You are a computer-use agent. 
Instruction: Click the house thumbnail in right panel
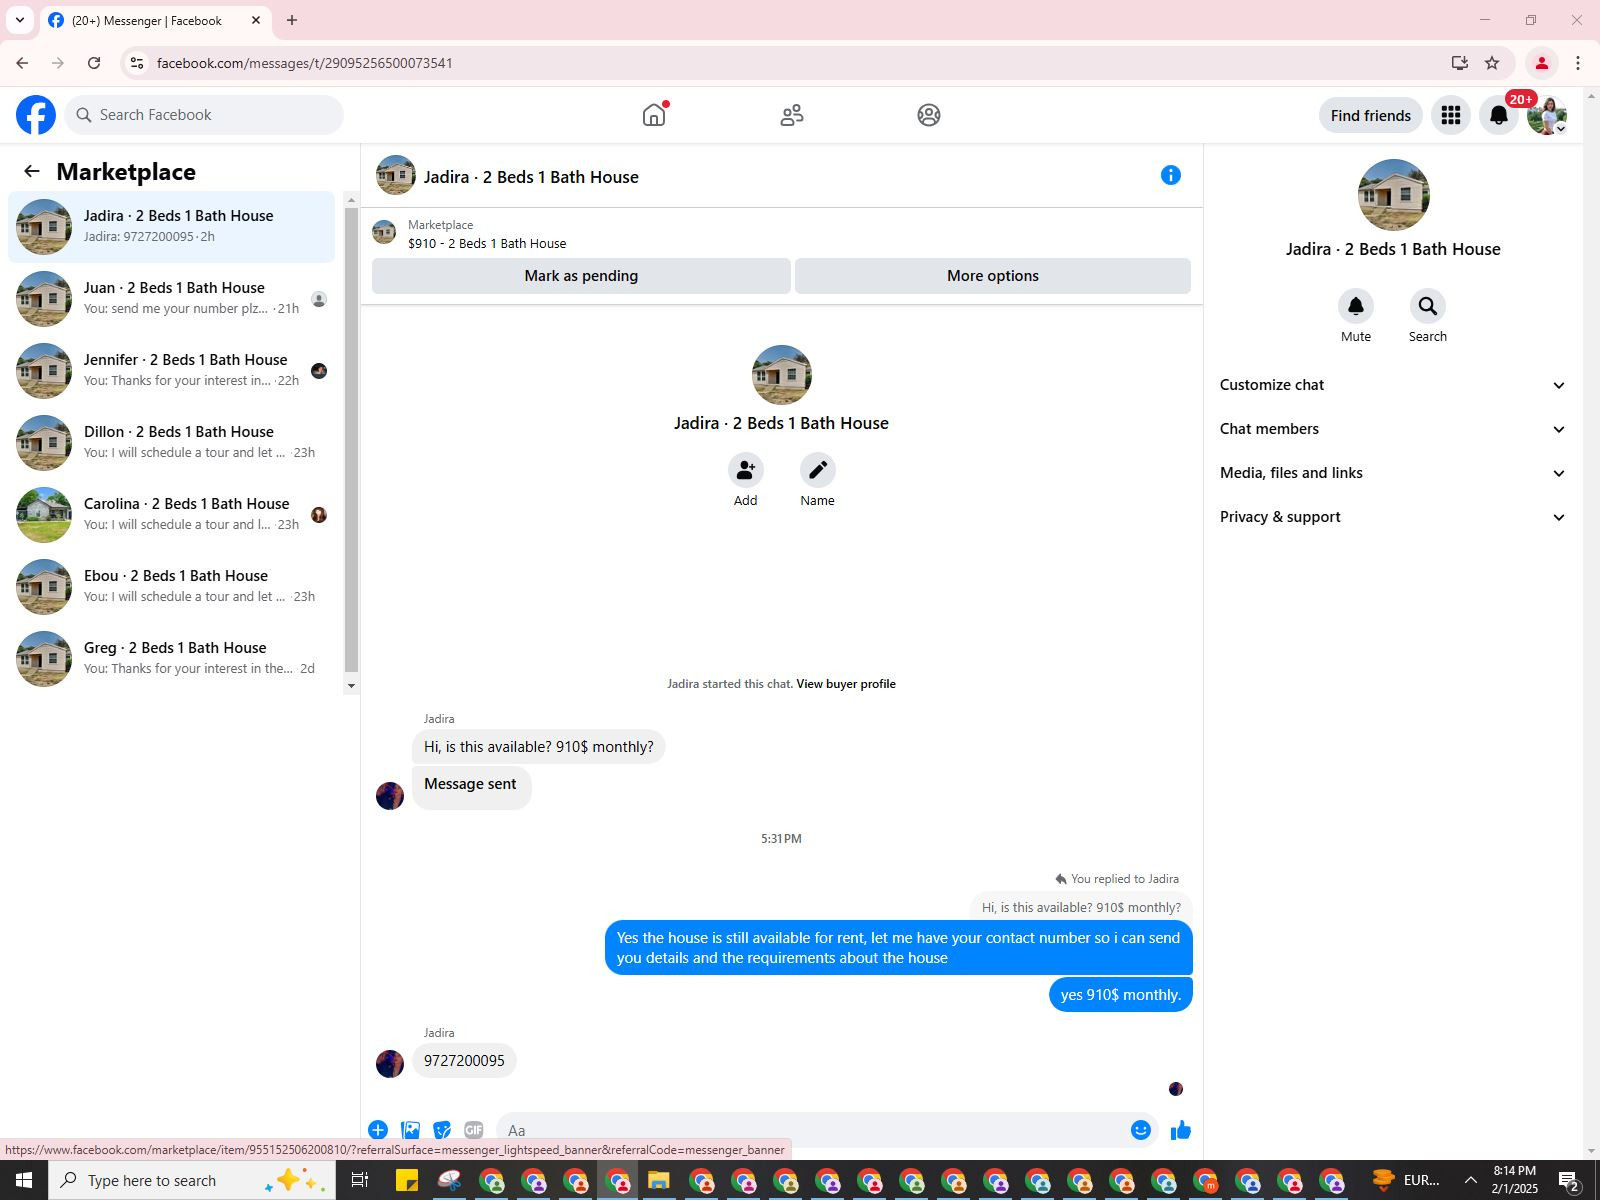click(1393, 195)
